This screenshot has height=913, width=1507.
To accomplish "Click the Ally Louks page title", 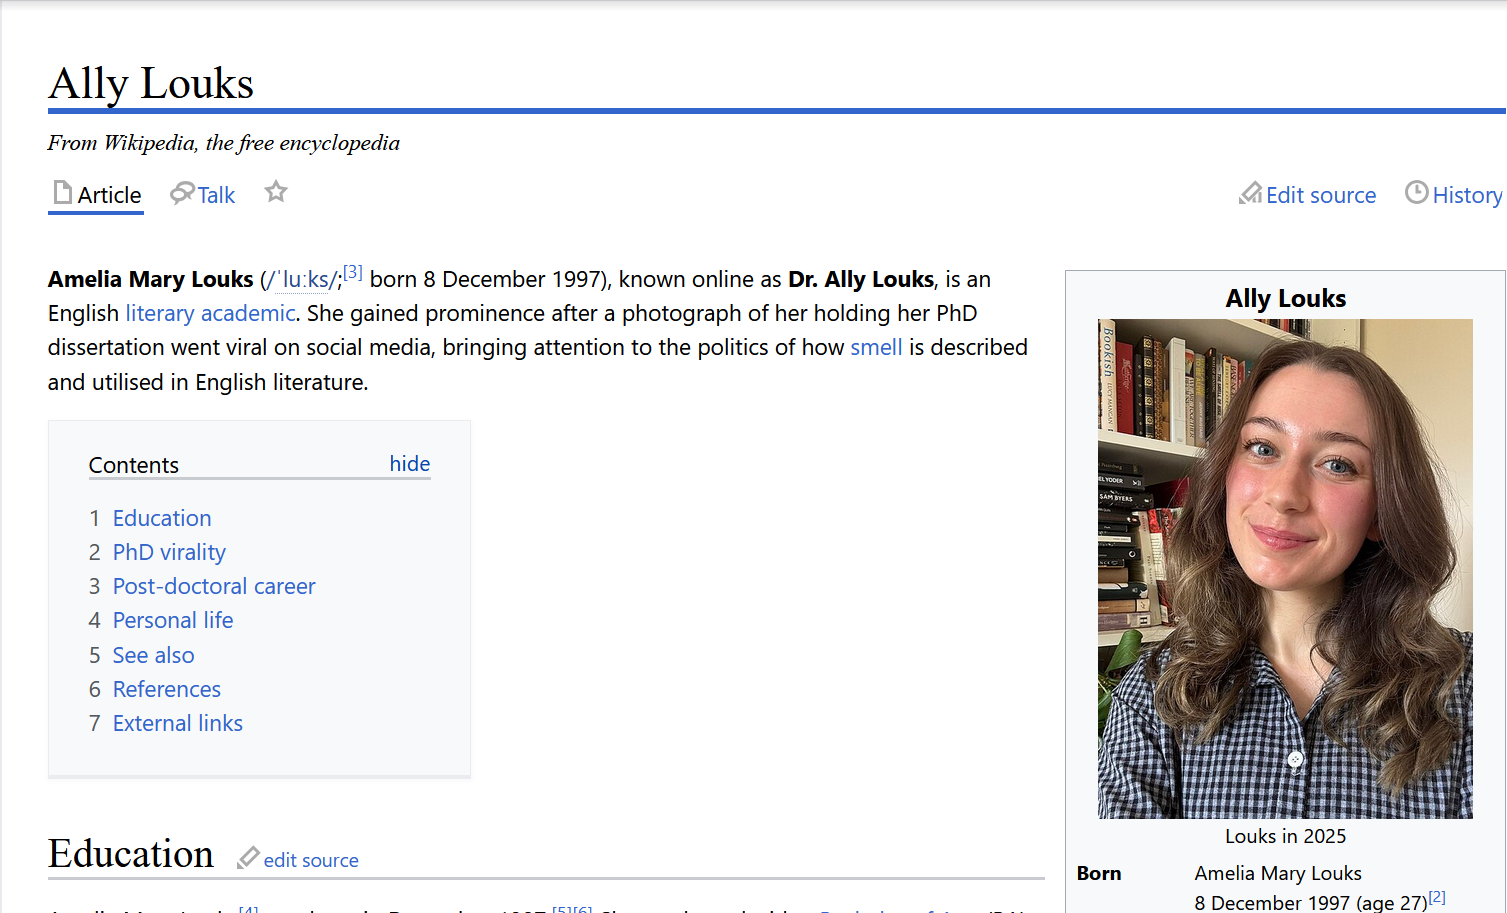I will click(151, 83).
